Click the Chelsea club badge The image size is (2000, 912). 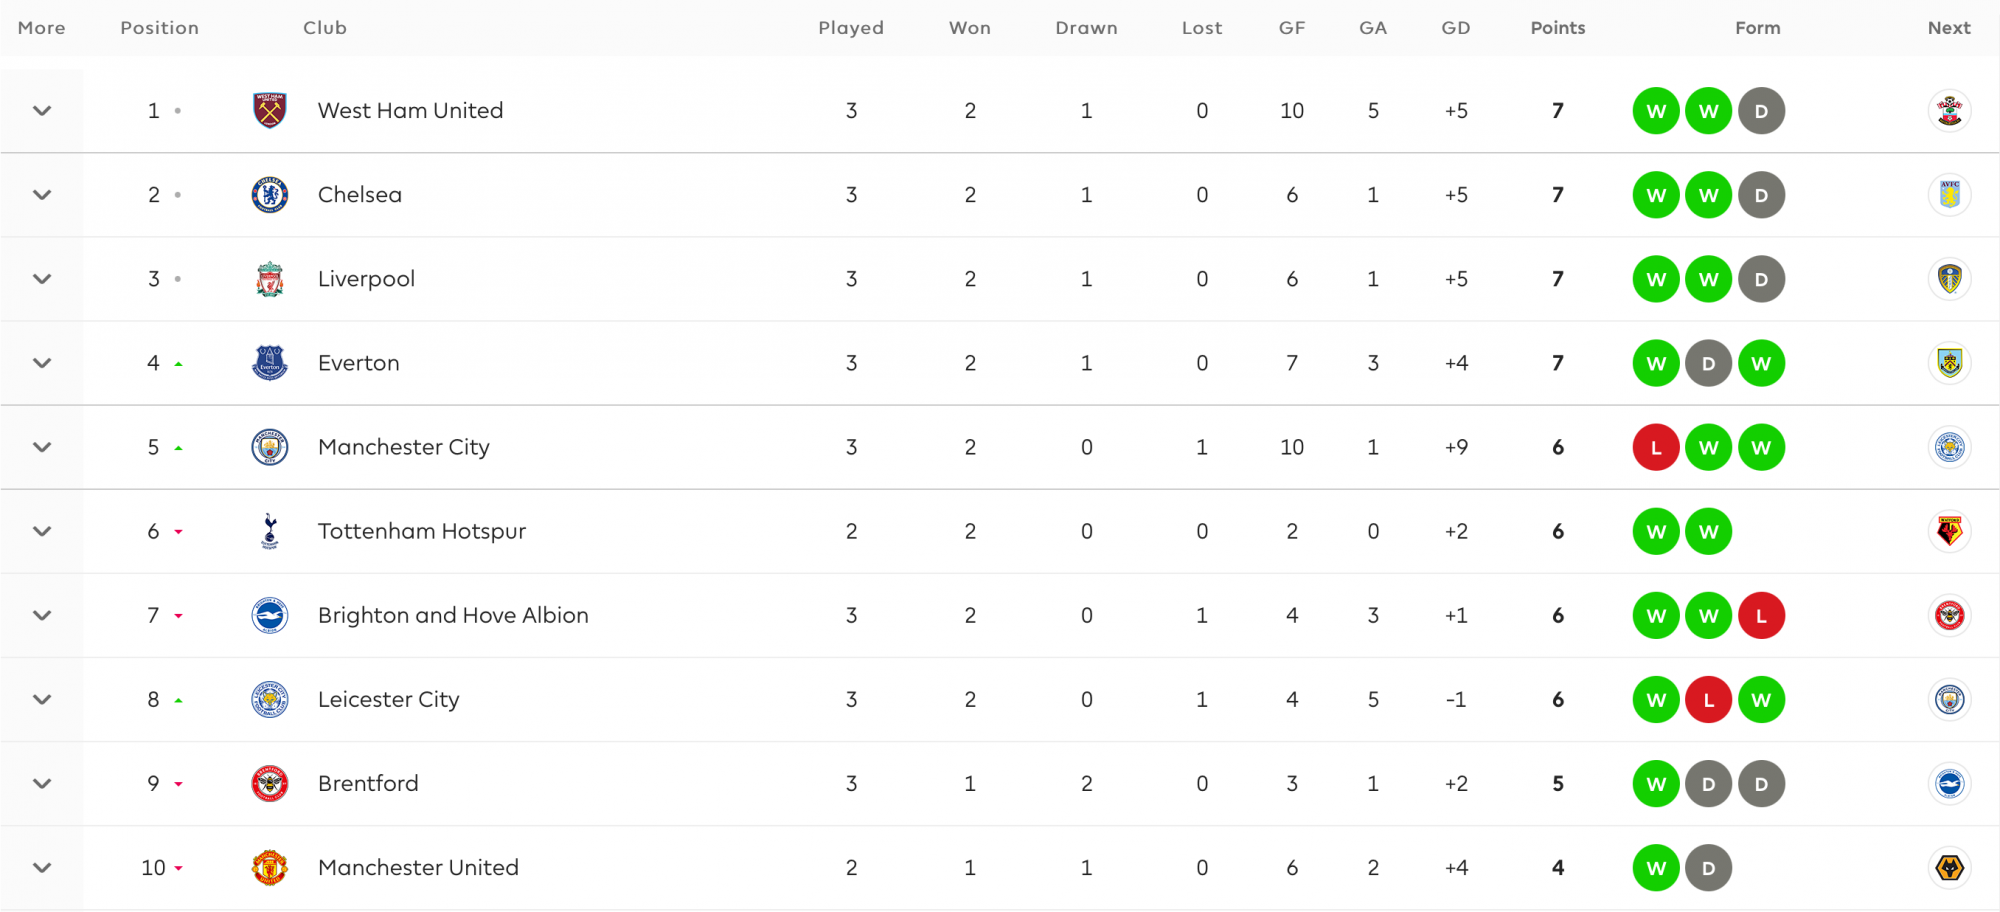[270, 195]
